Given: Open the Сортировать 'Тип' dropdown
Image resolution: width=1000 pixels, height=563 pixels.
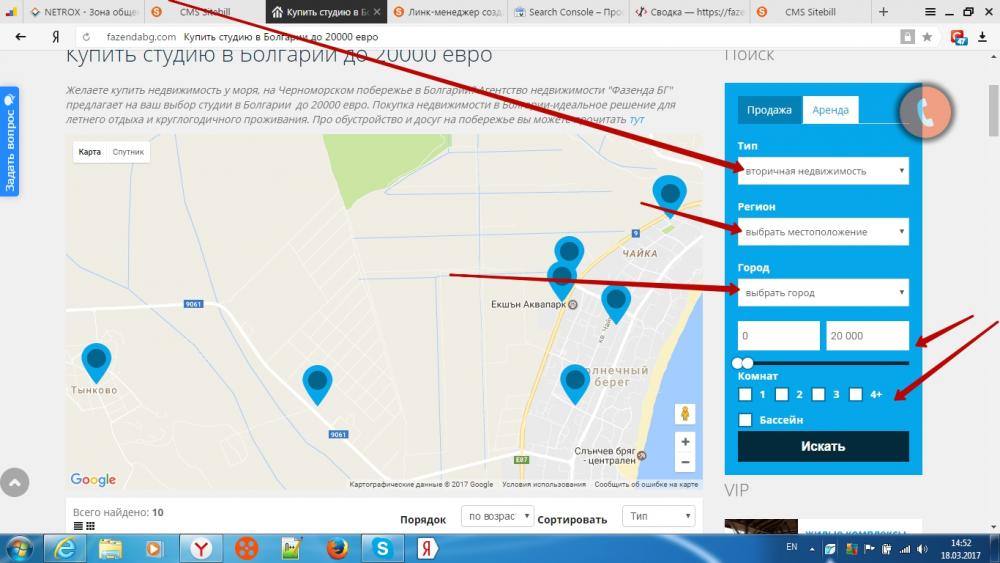Looking at the screenshot, I should point(658,516).
